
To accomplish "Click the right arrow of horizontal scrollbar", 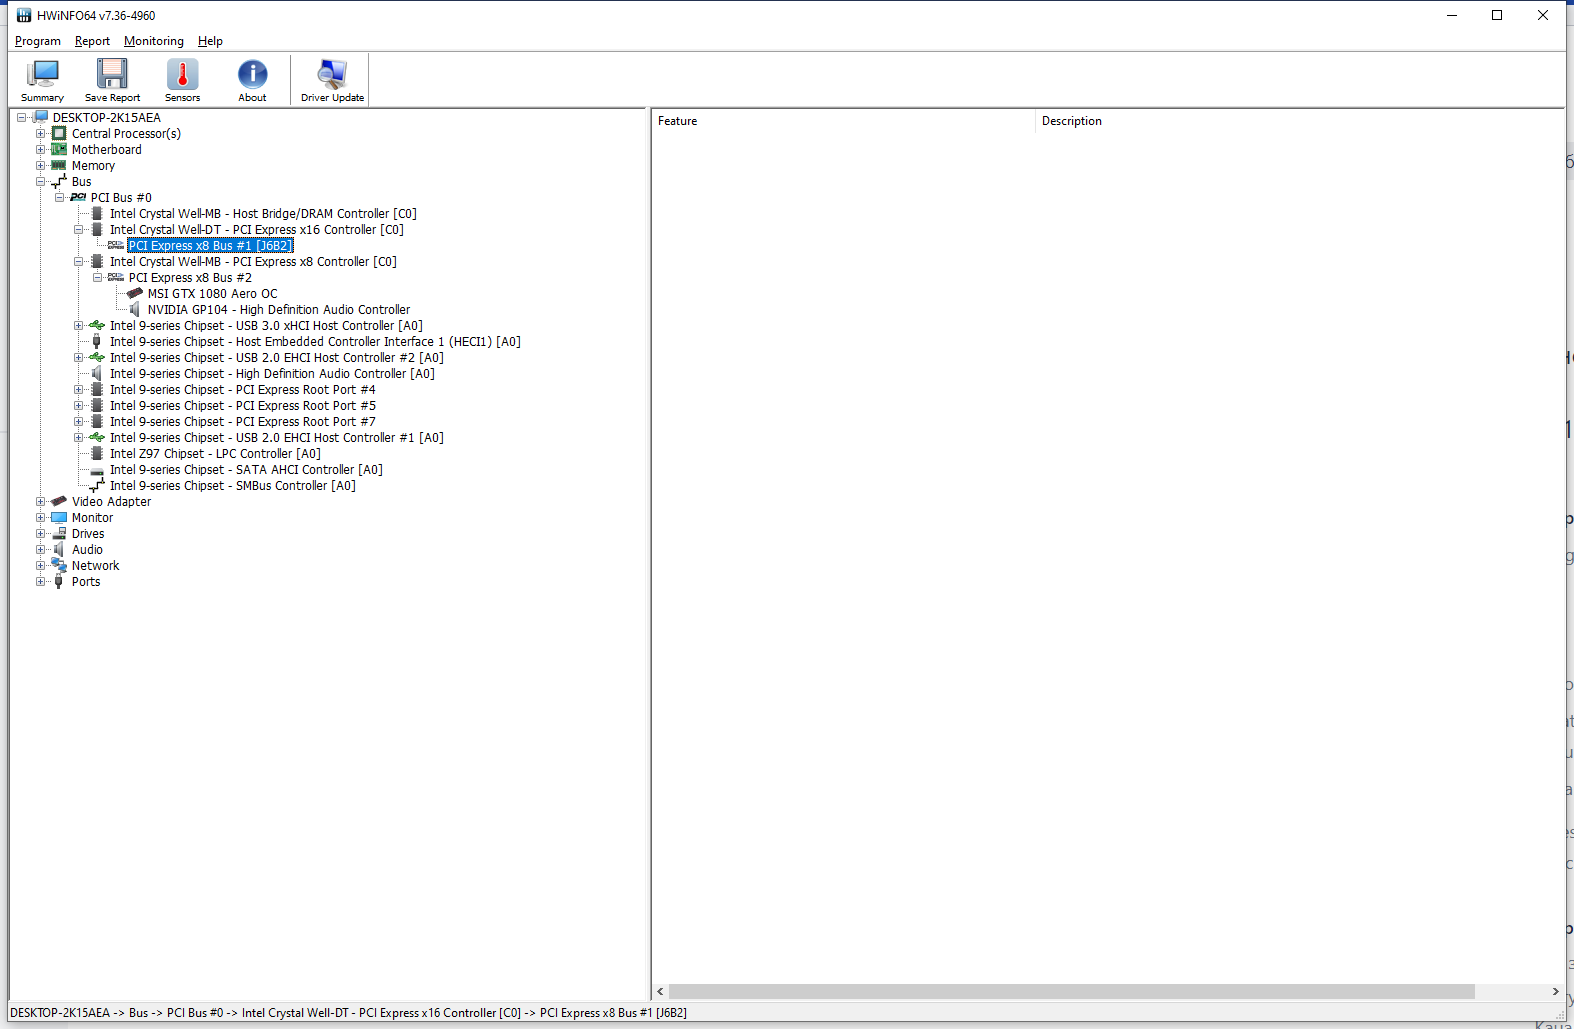I will [1555, 991].
